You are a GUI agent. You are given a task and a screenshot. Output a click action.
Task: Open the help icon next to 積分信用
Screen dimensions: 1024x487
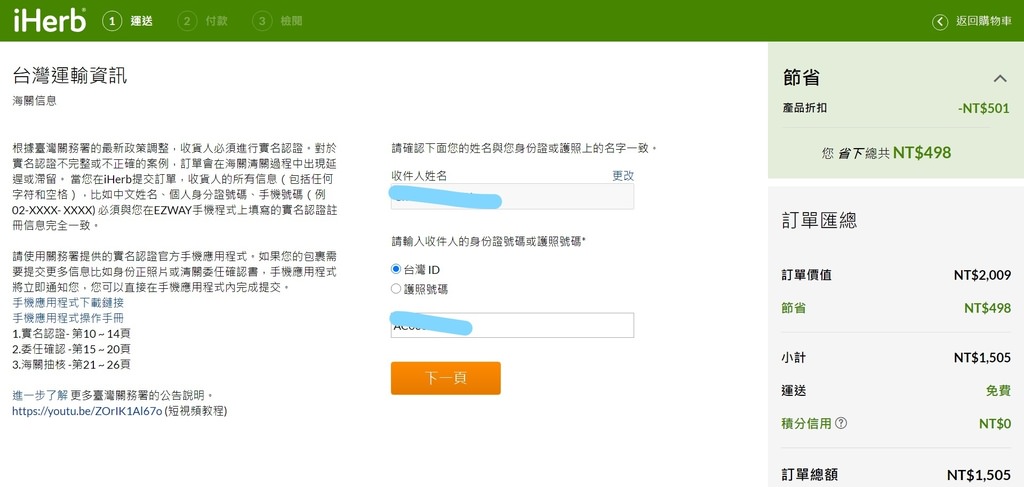[841, 423]
